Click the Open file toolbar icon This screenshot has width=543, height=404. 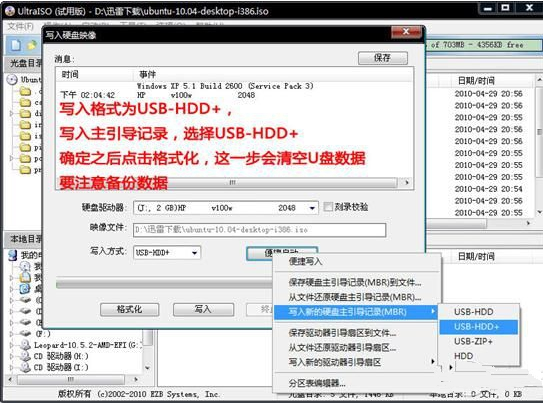pos(32,45)
